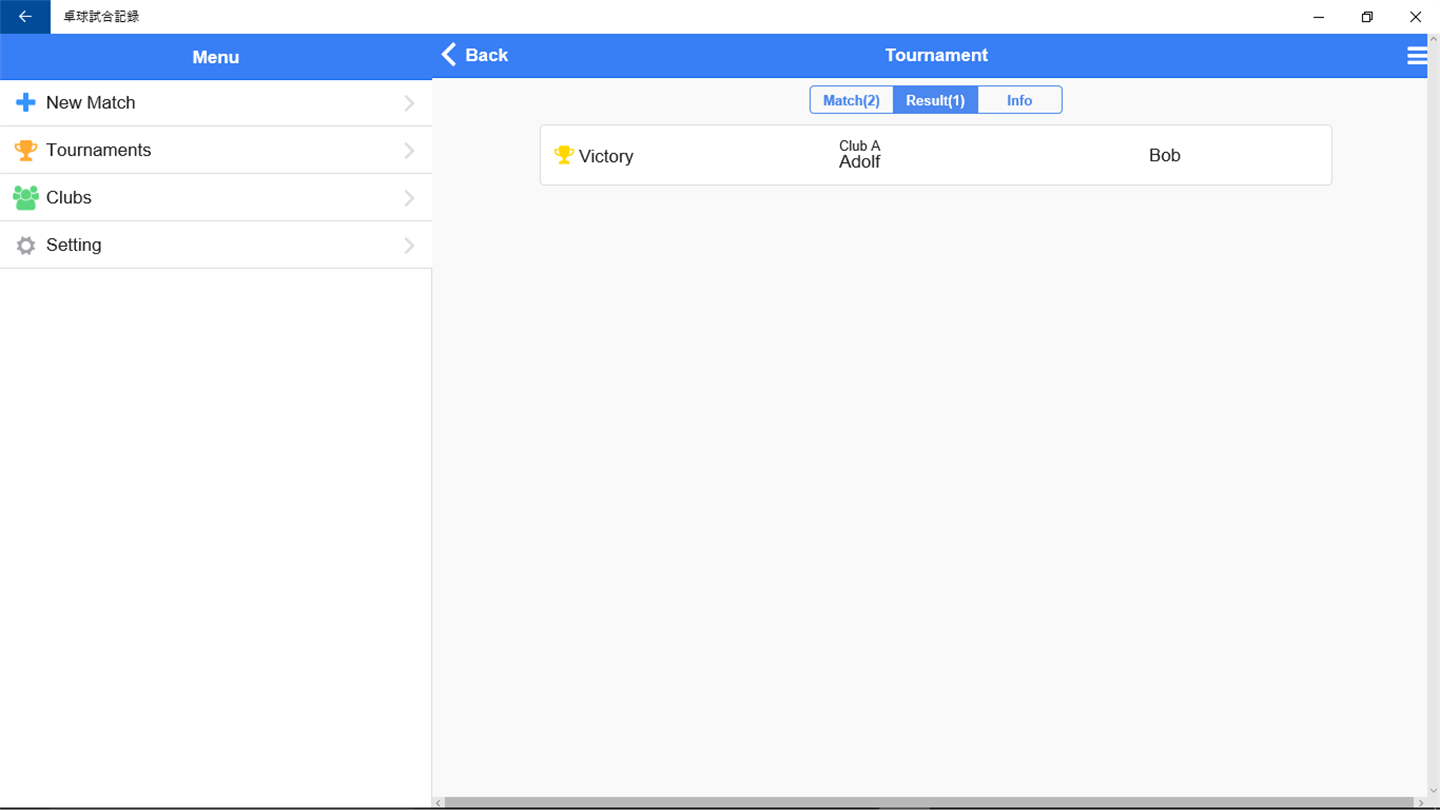Open the Info tab
Image resolution: width=1440 pixels, height=810 pixels.
1019,100
